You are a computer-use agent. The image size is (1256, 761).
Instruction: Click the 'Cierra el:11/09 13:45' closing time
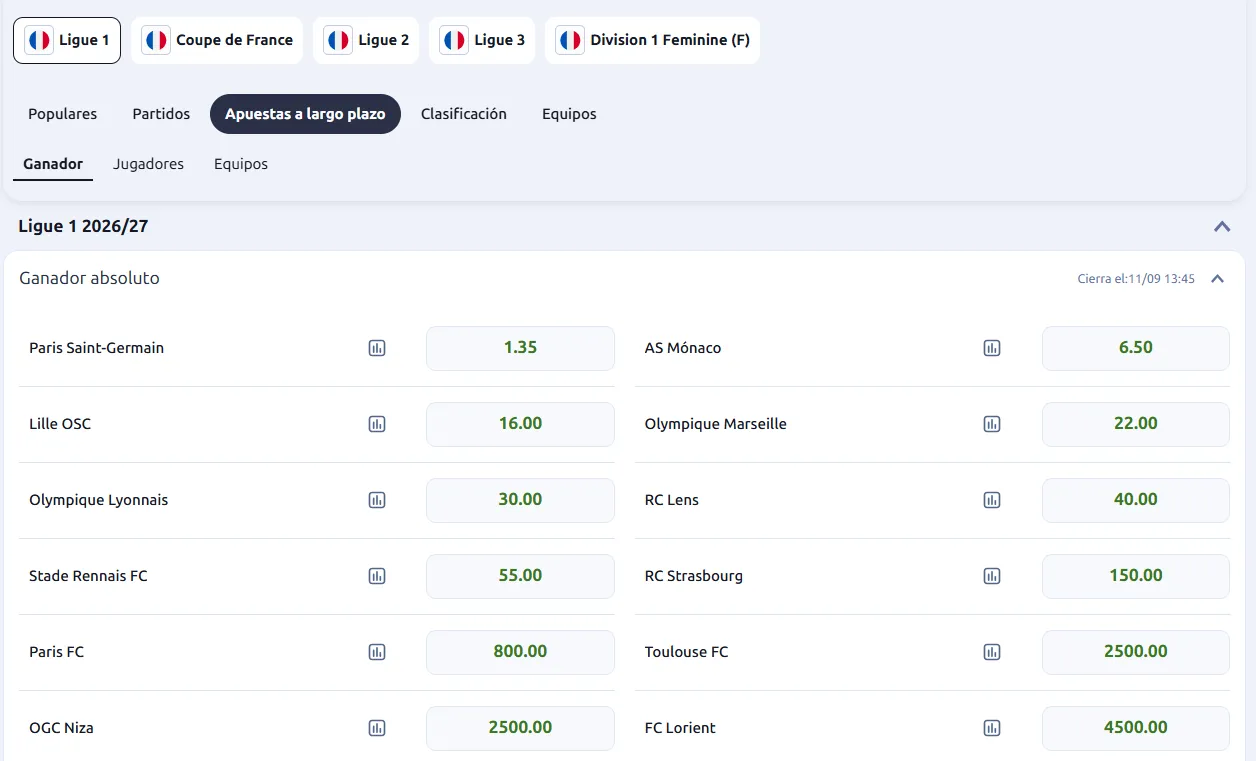click(1136, 279)
